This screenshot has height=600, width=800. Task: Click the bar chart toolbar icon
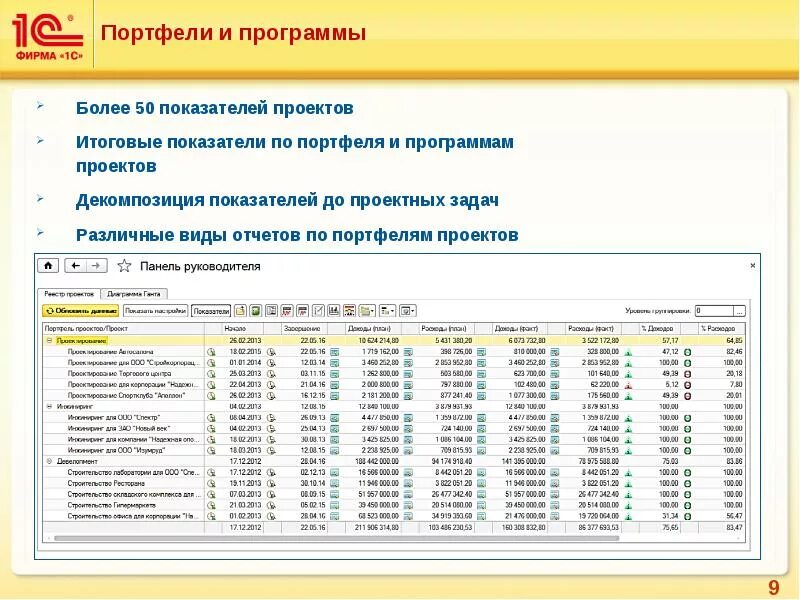click(334, 311)
